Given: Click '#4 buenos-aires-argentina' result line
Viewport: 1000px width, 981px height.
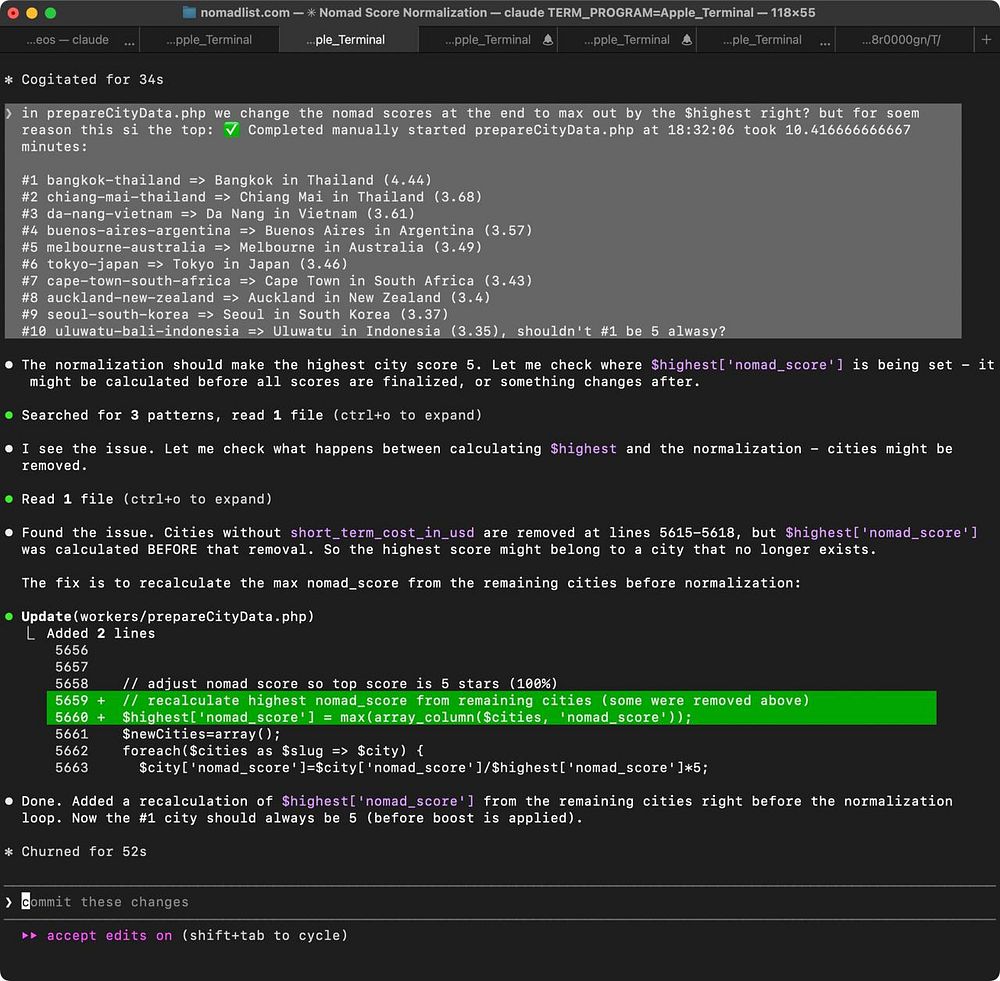Looking at the screenshot, I should (277, 230).
